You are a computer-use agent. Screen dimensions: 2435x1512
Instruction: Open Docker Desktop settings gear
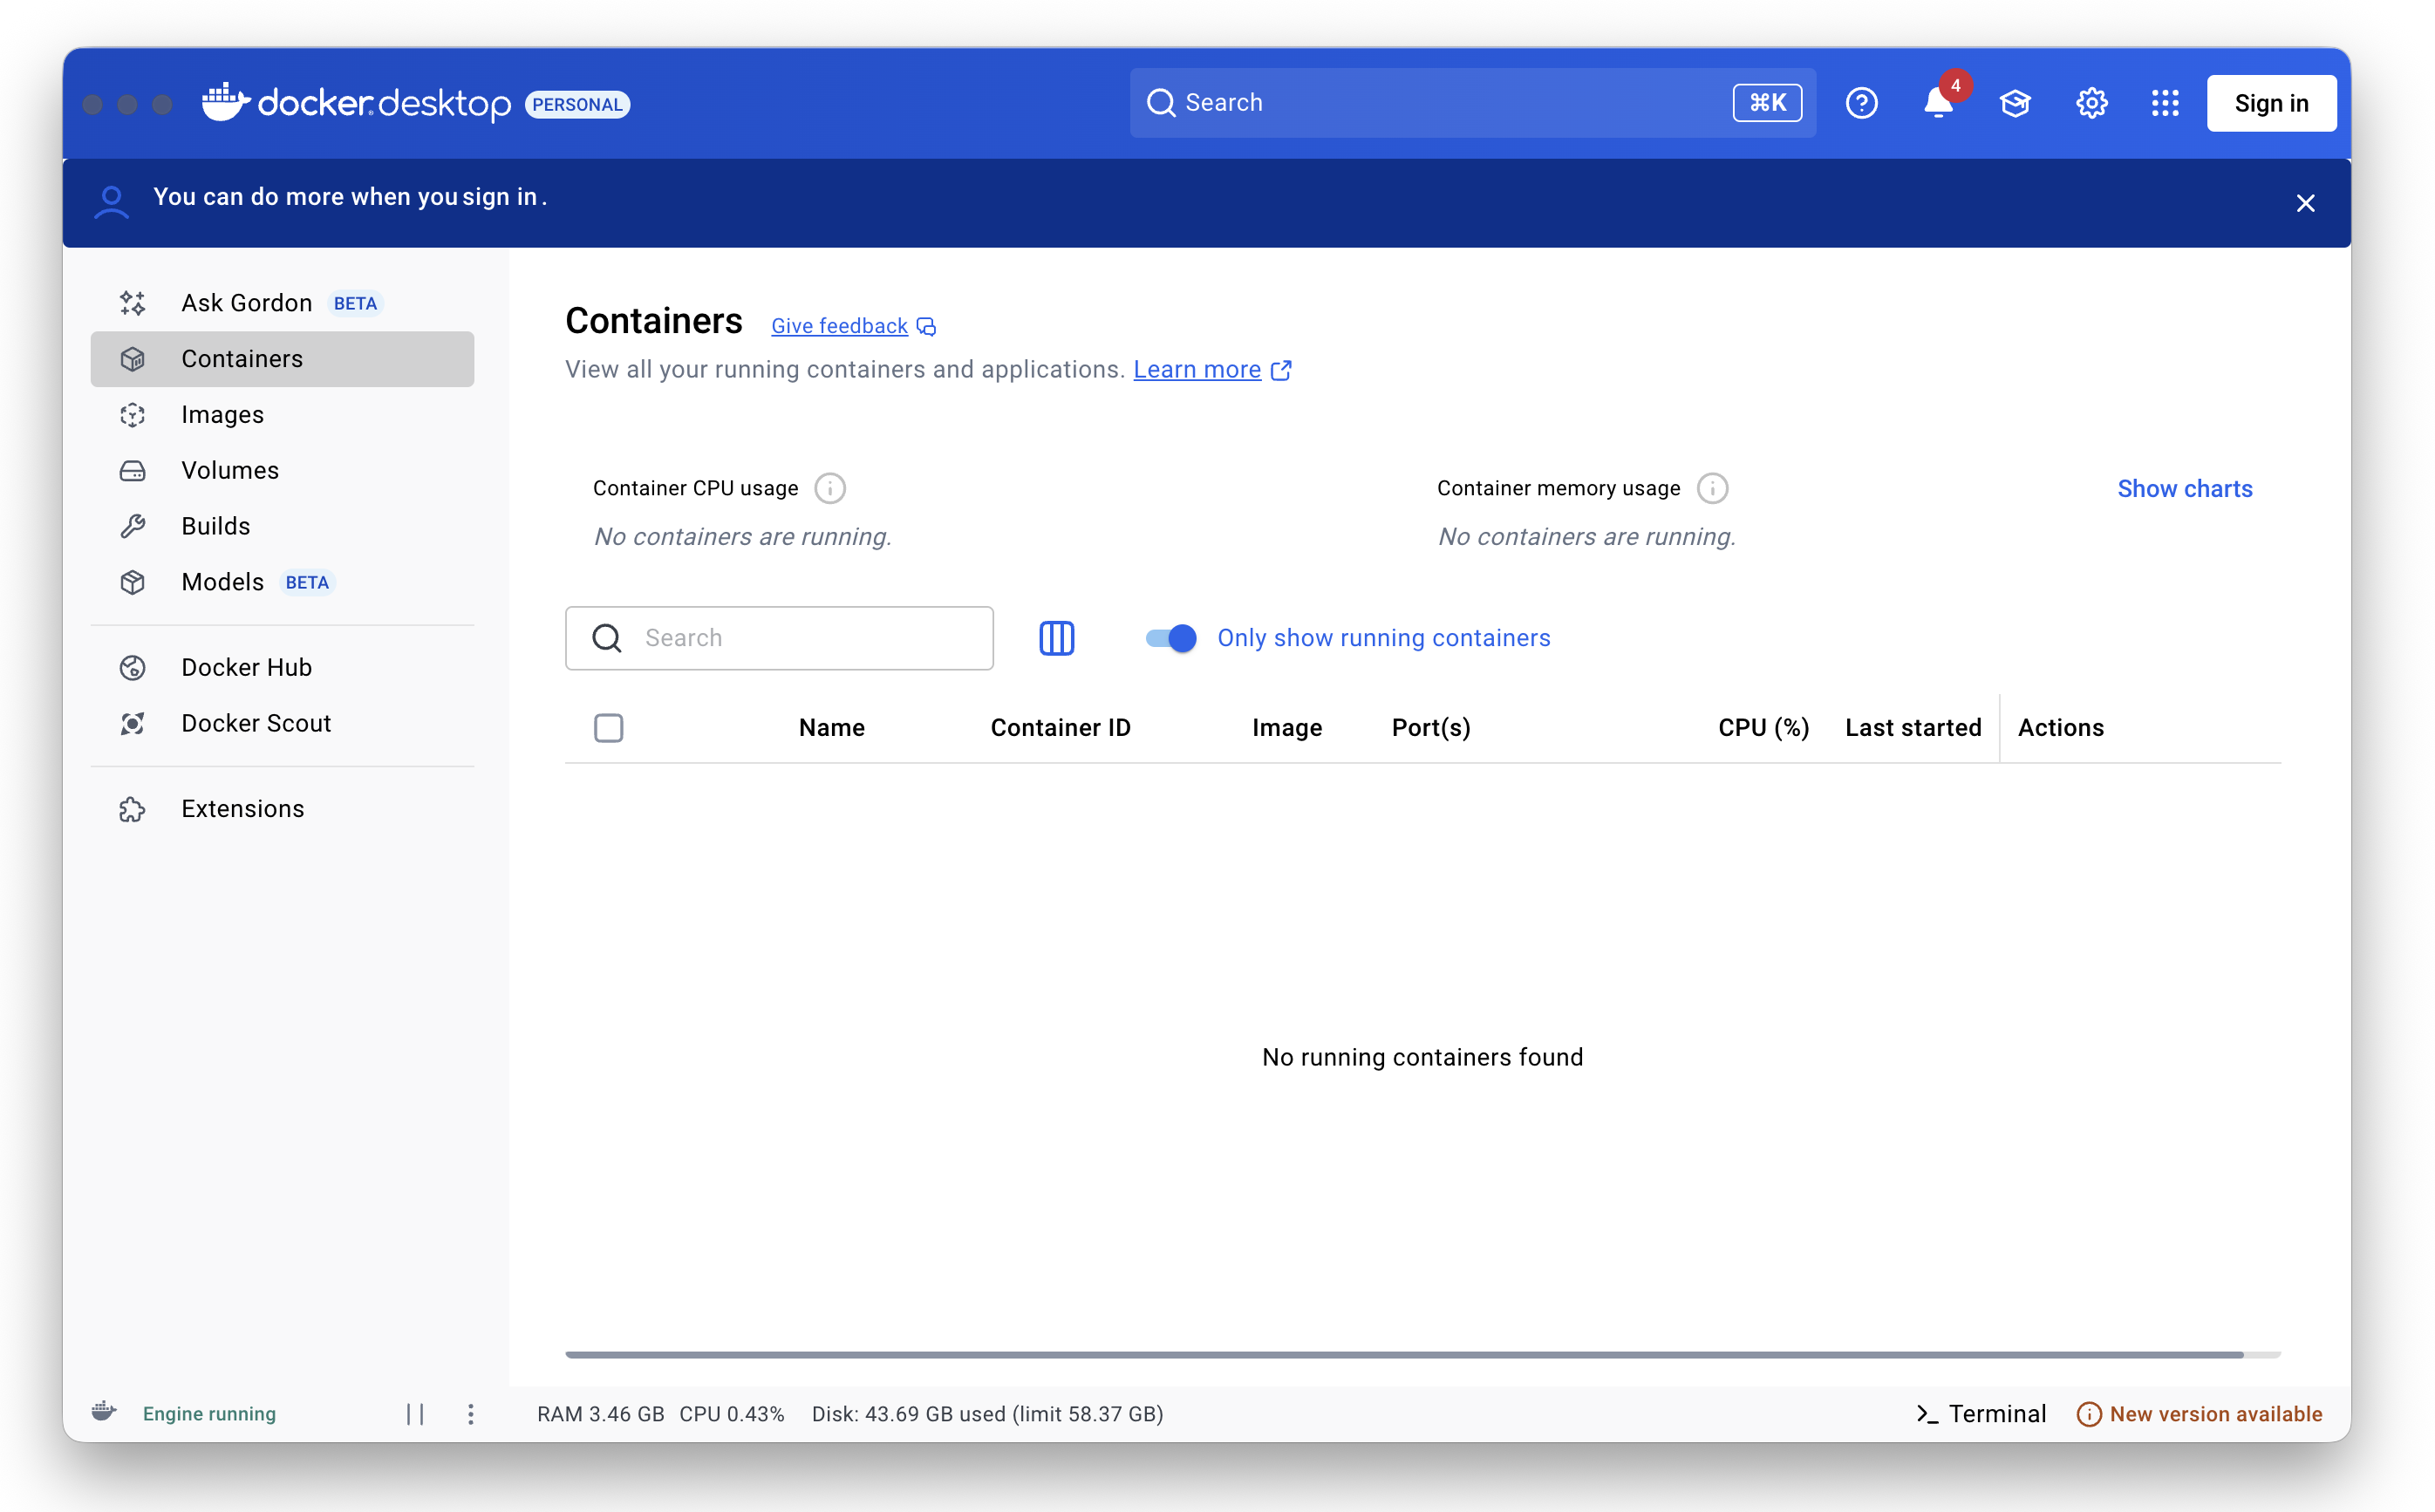coord(2091,102)
